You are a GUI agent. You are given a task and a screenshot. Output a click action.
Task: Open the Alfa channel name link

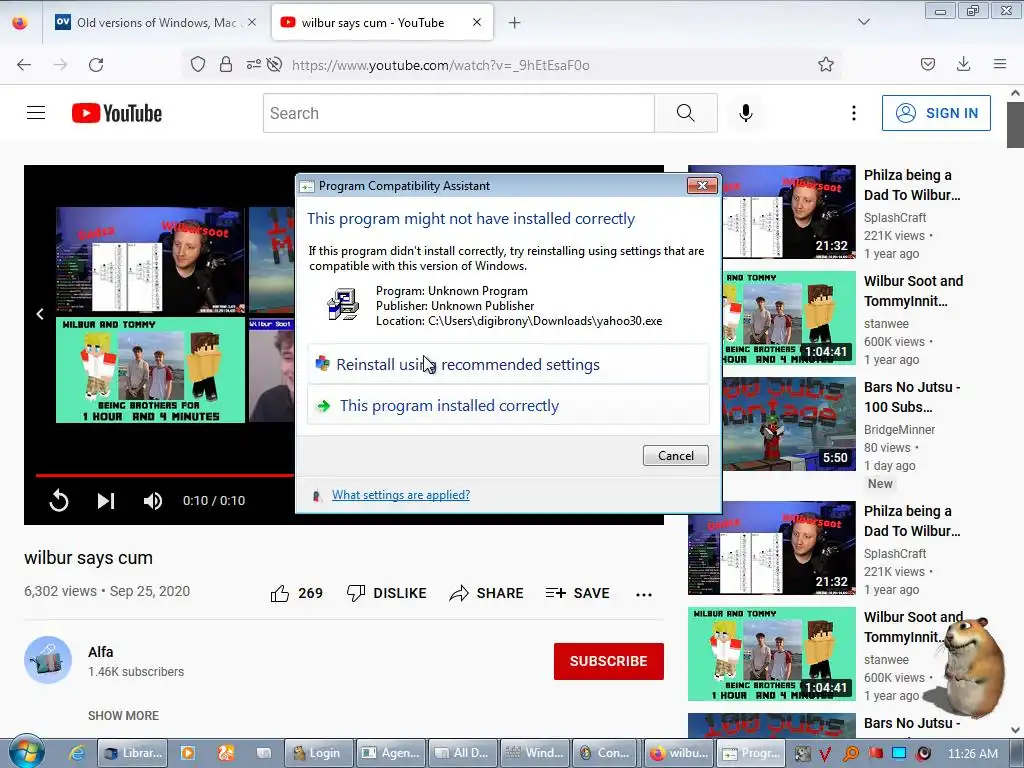pyautogui.click(x=101, y=652)
